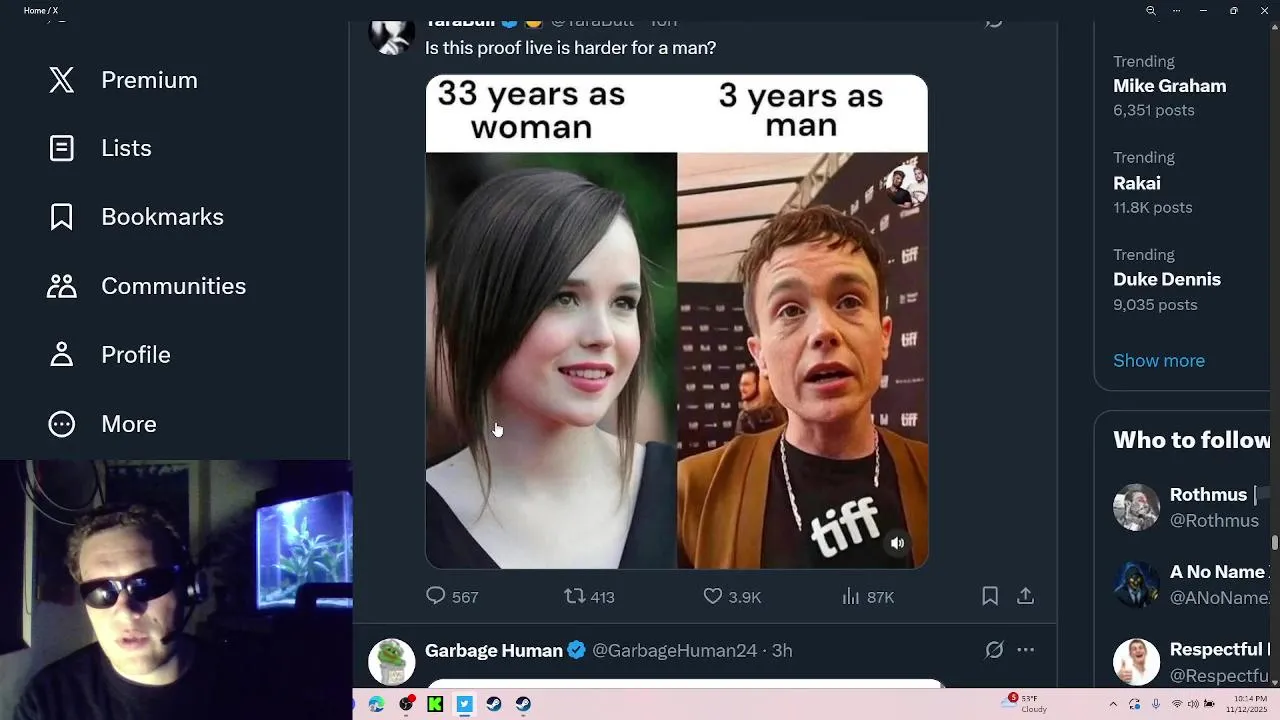1280x720 pixels.
Task: Open view analytics showing 87K
Action: coord(851,596)
